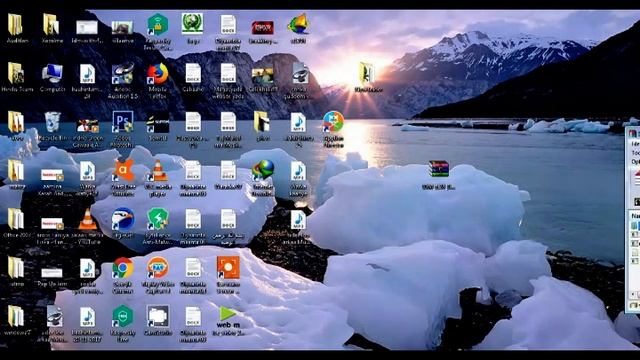
Task: Select the lone folder over the sunset
Action: pyautogui.click(x=367, y=74)
